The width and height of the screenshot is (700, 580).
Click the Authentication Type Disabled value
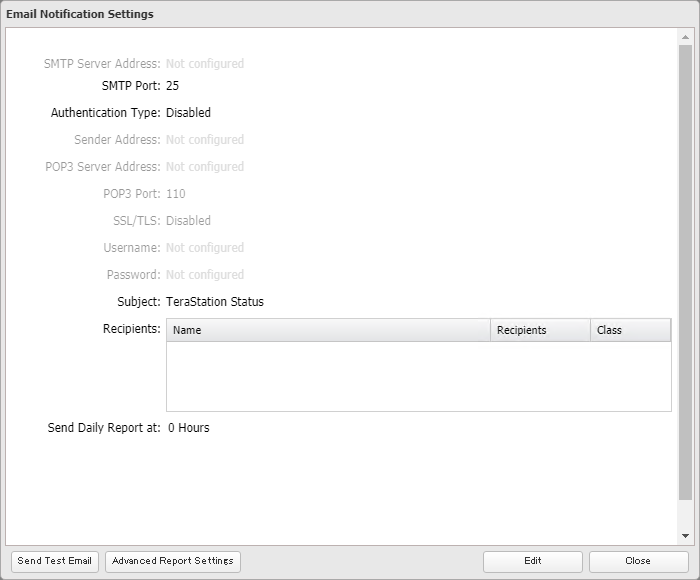pos(188,113)
